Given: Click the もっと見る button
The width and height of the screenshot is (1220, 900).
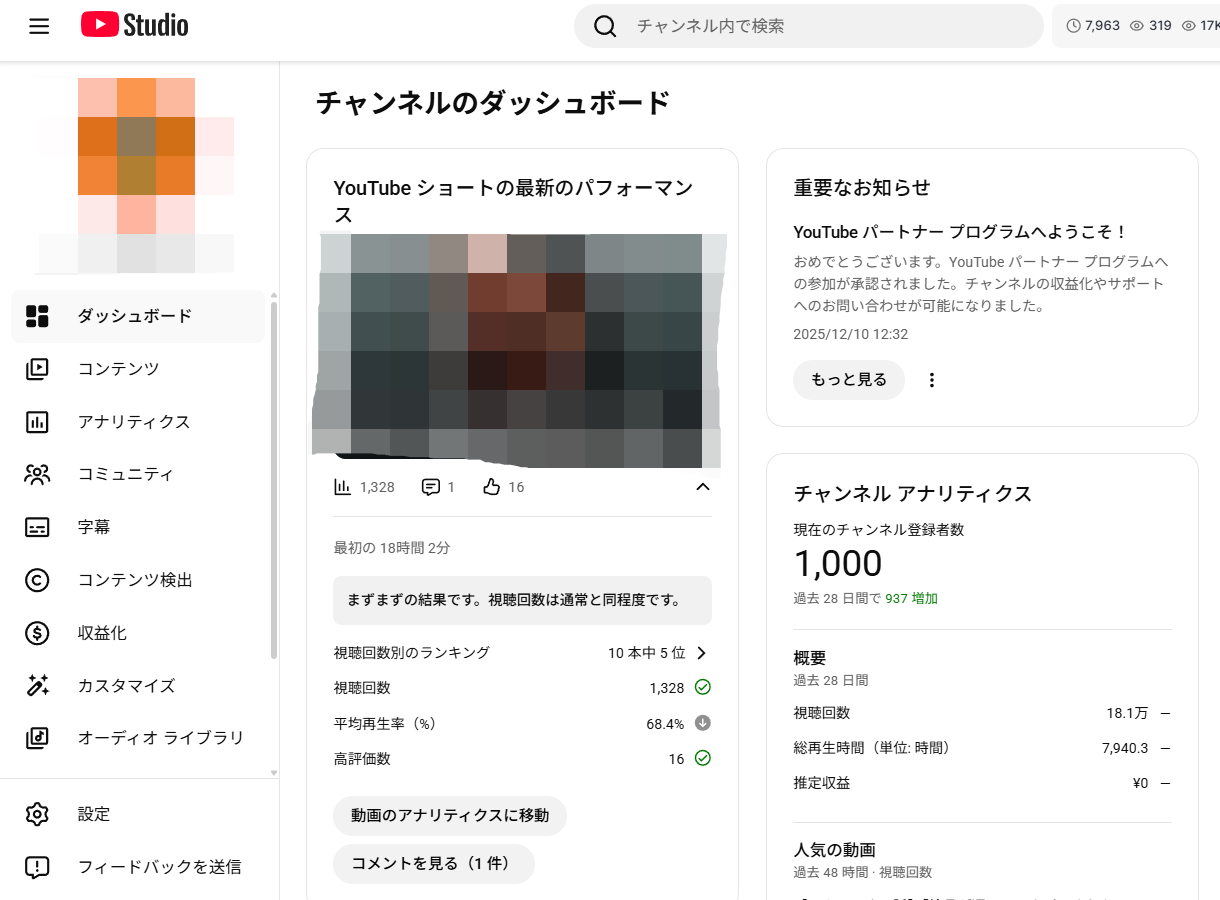Looking at the screenshot, I should [x=848, y=379].
